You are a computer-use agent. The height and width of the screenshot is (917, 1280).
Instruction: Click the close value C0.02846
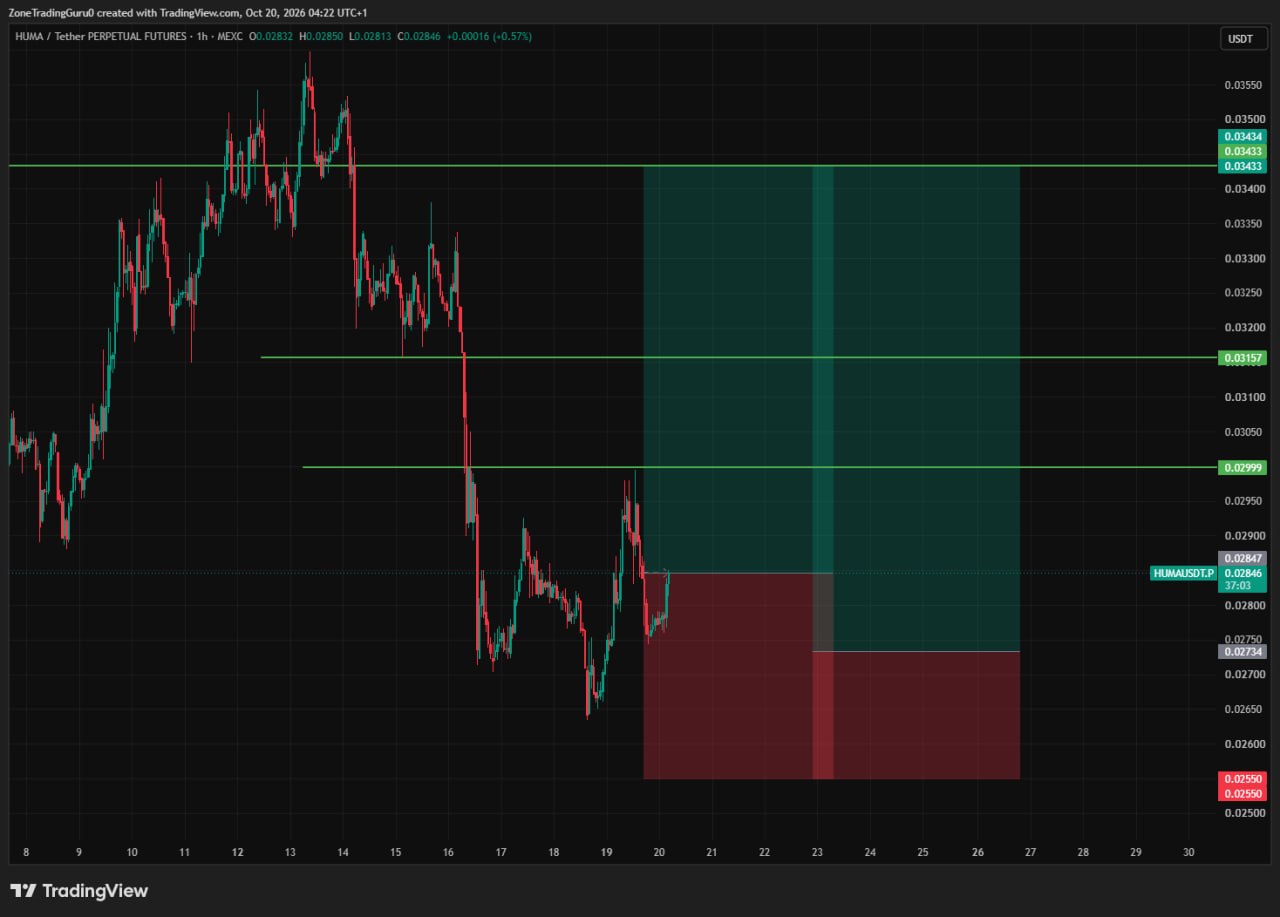tap(418, 36)
